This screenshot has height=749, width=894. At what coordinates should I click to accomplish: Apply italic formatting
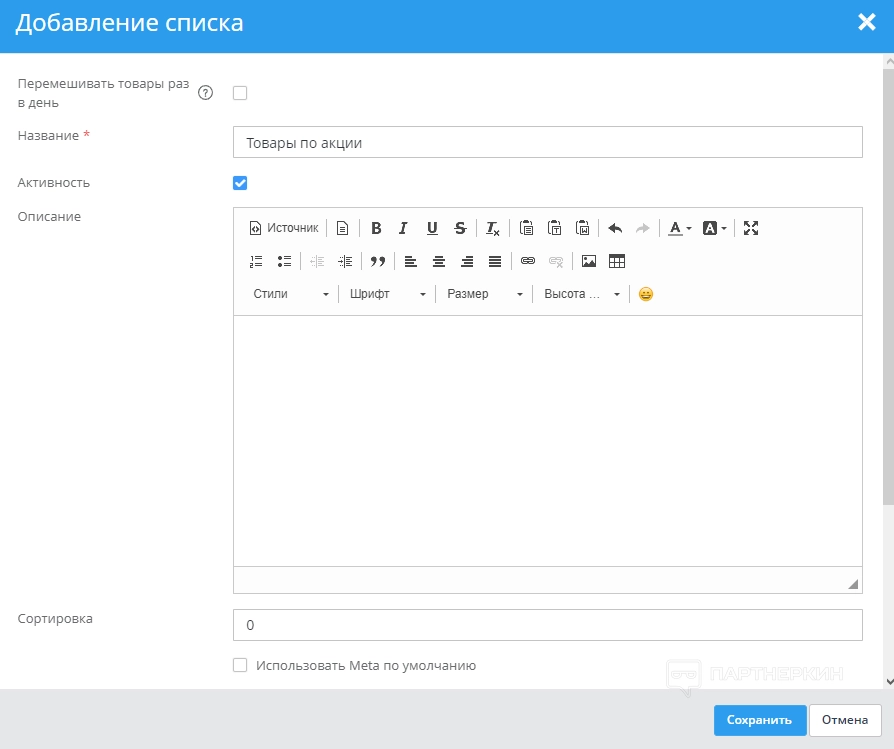pyautogui.click(x=404, y=228)
